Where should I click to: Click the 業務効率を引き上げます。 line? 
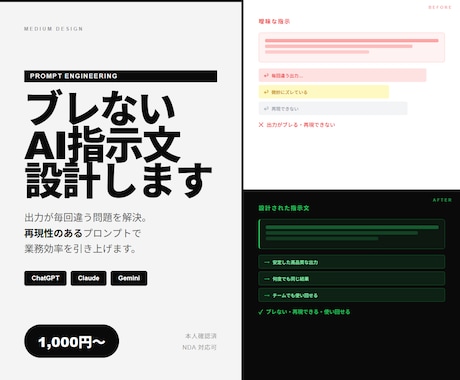tap(80, 249)
